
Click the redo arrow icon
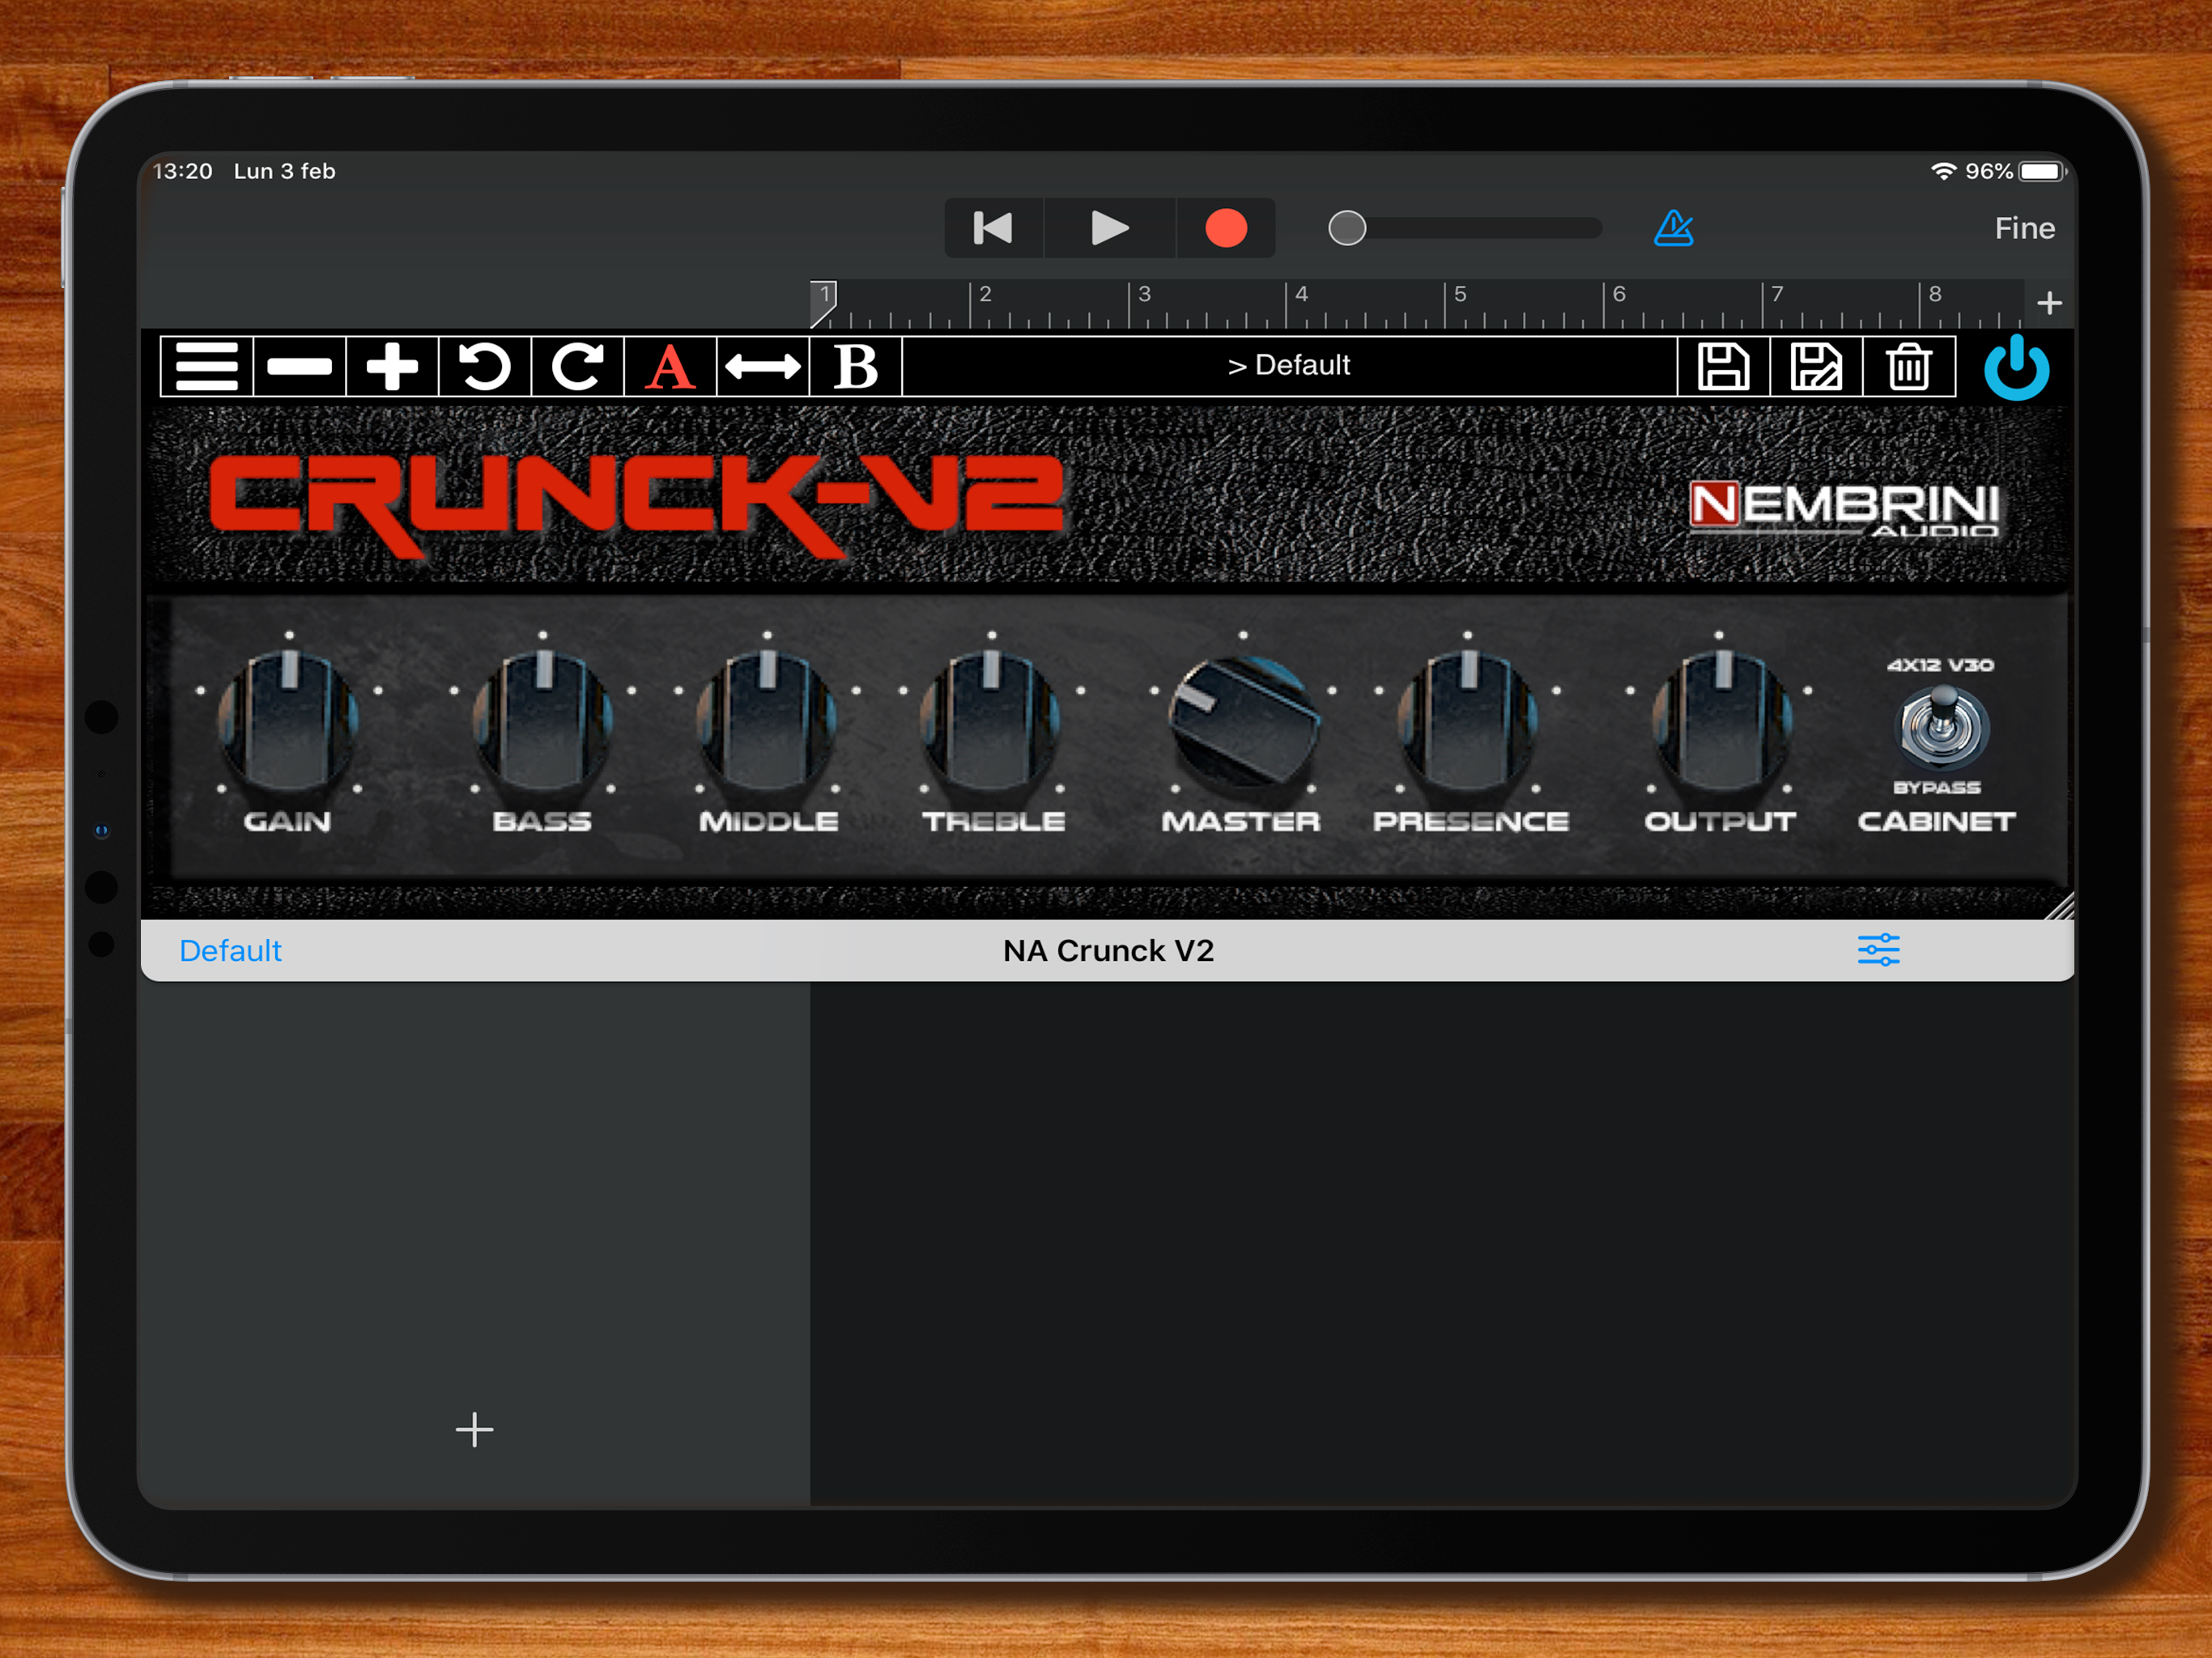coord(577,367)
